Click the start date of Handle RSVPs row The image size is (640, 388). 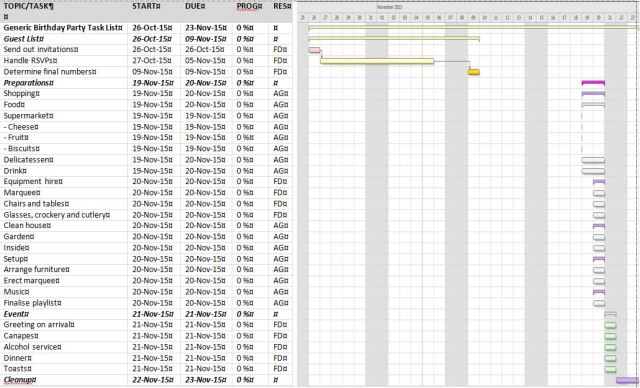[152, 60]
